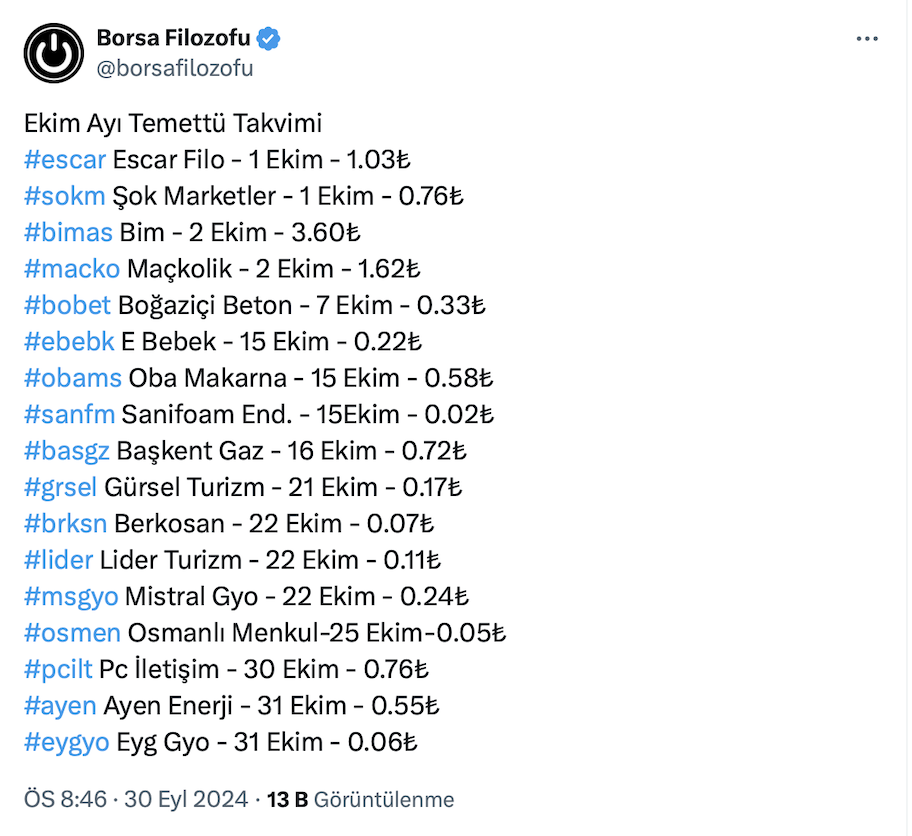This screenshot has height=836, width=912.
Task: Open the #osmen hashtag
Action: (72, 633)
